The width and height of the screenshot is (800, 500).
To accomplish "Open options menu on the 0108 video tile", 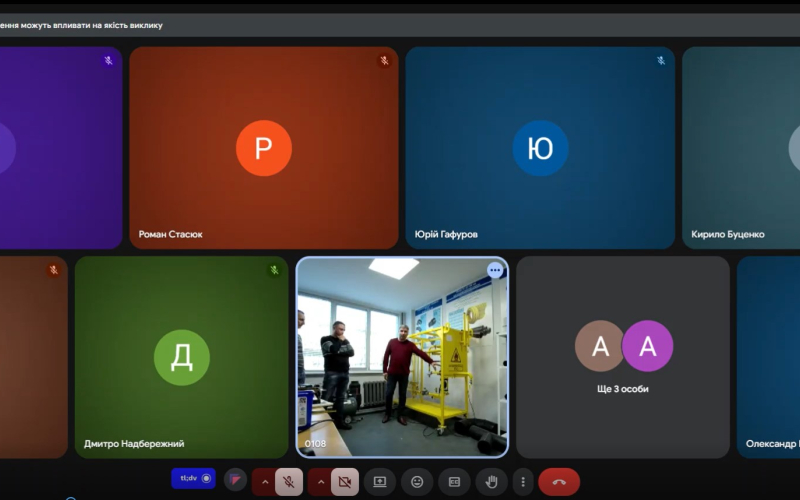I will pyautogui.click(x=495, y=270).
